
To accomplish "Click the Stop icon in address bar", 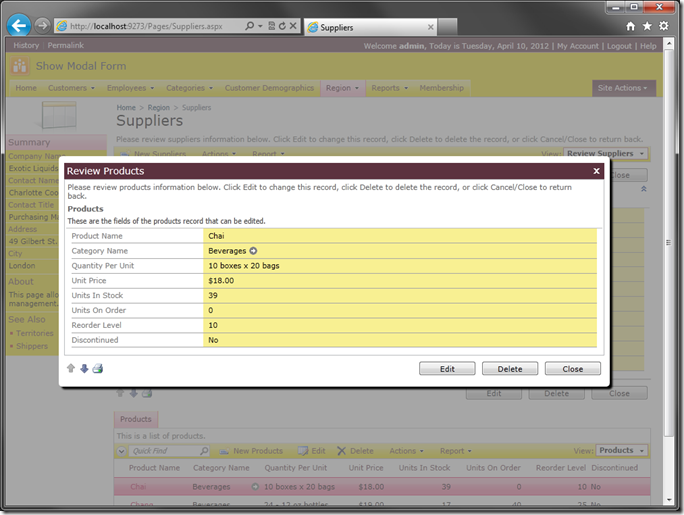I will [293, 26].
